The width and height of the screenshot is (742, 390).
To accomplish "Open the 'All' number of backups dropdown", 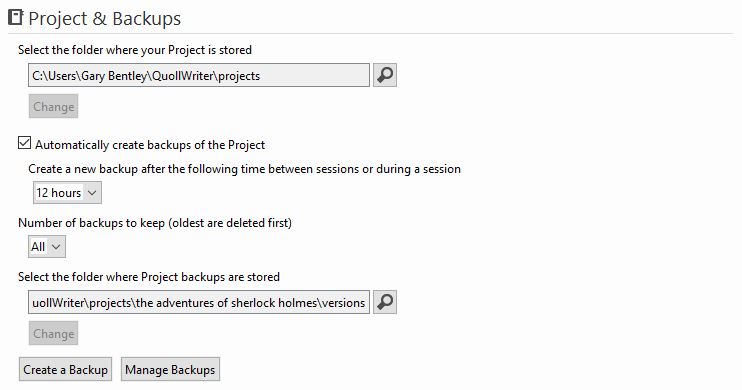I will [x=46, y=247].
